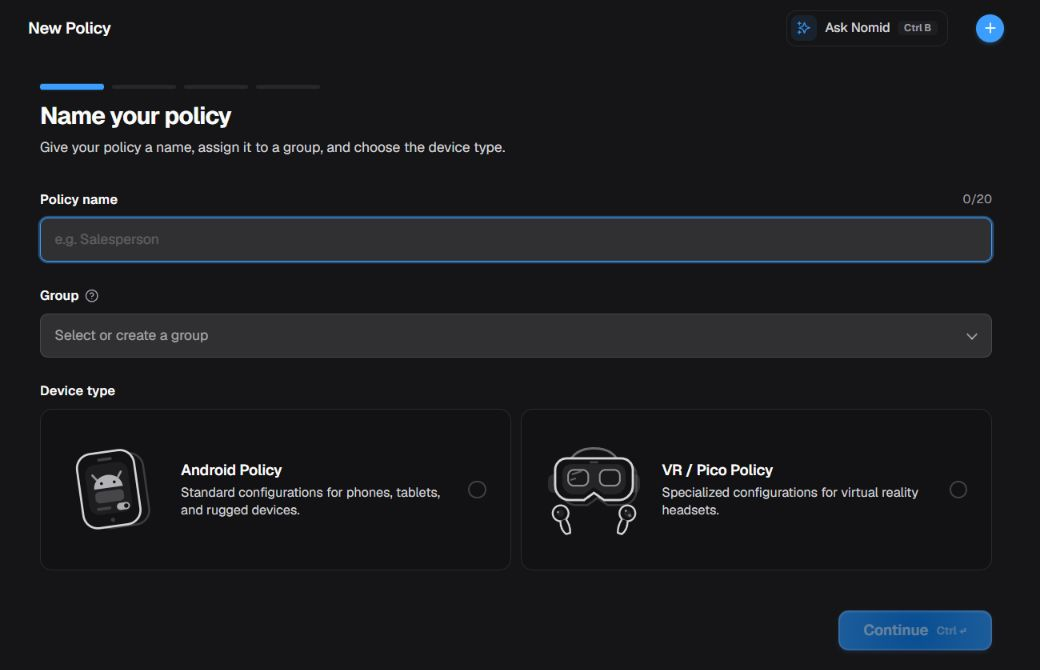The height and width of the screenshot is (670, 1040).
Task: Click the VR headset illustration
Action: tap(594, 491)
